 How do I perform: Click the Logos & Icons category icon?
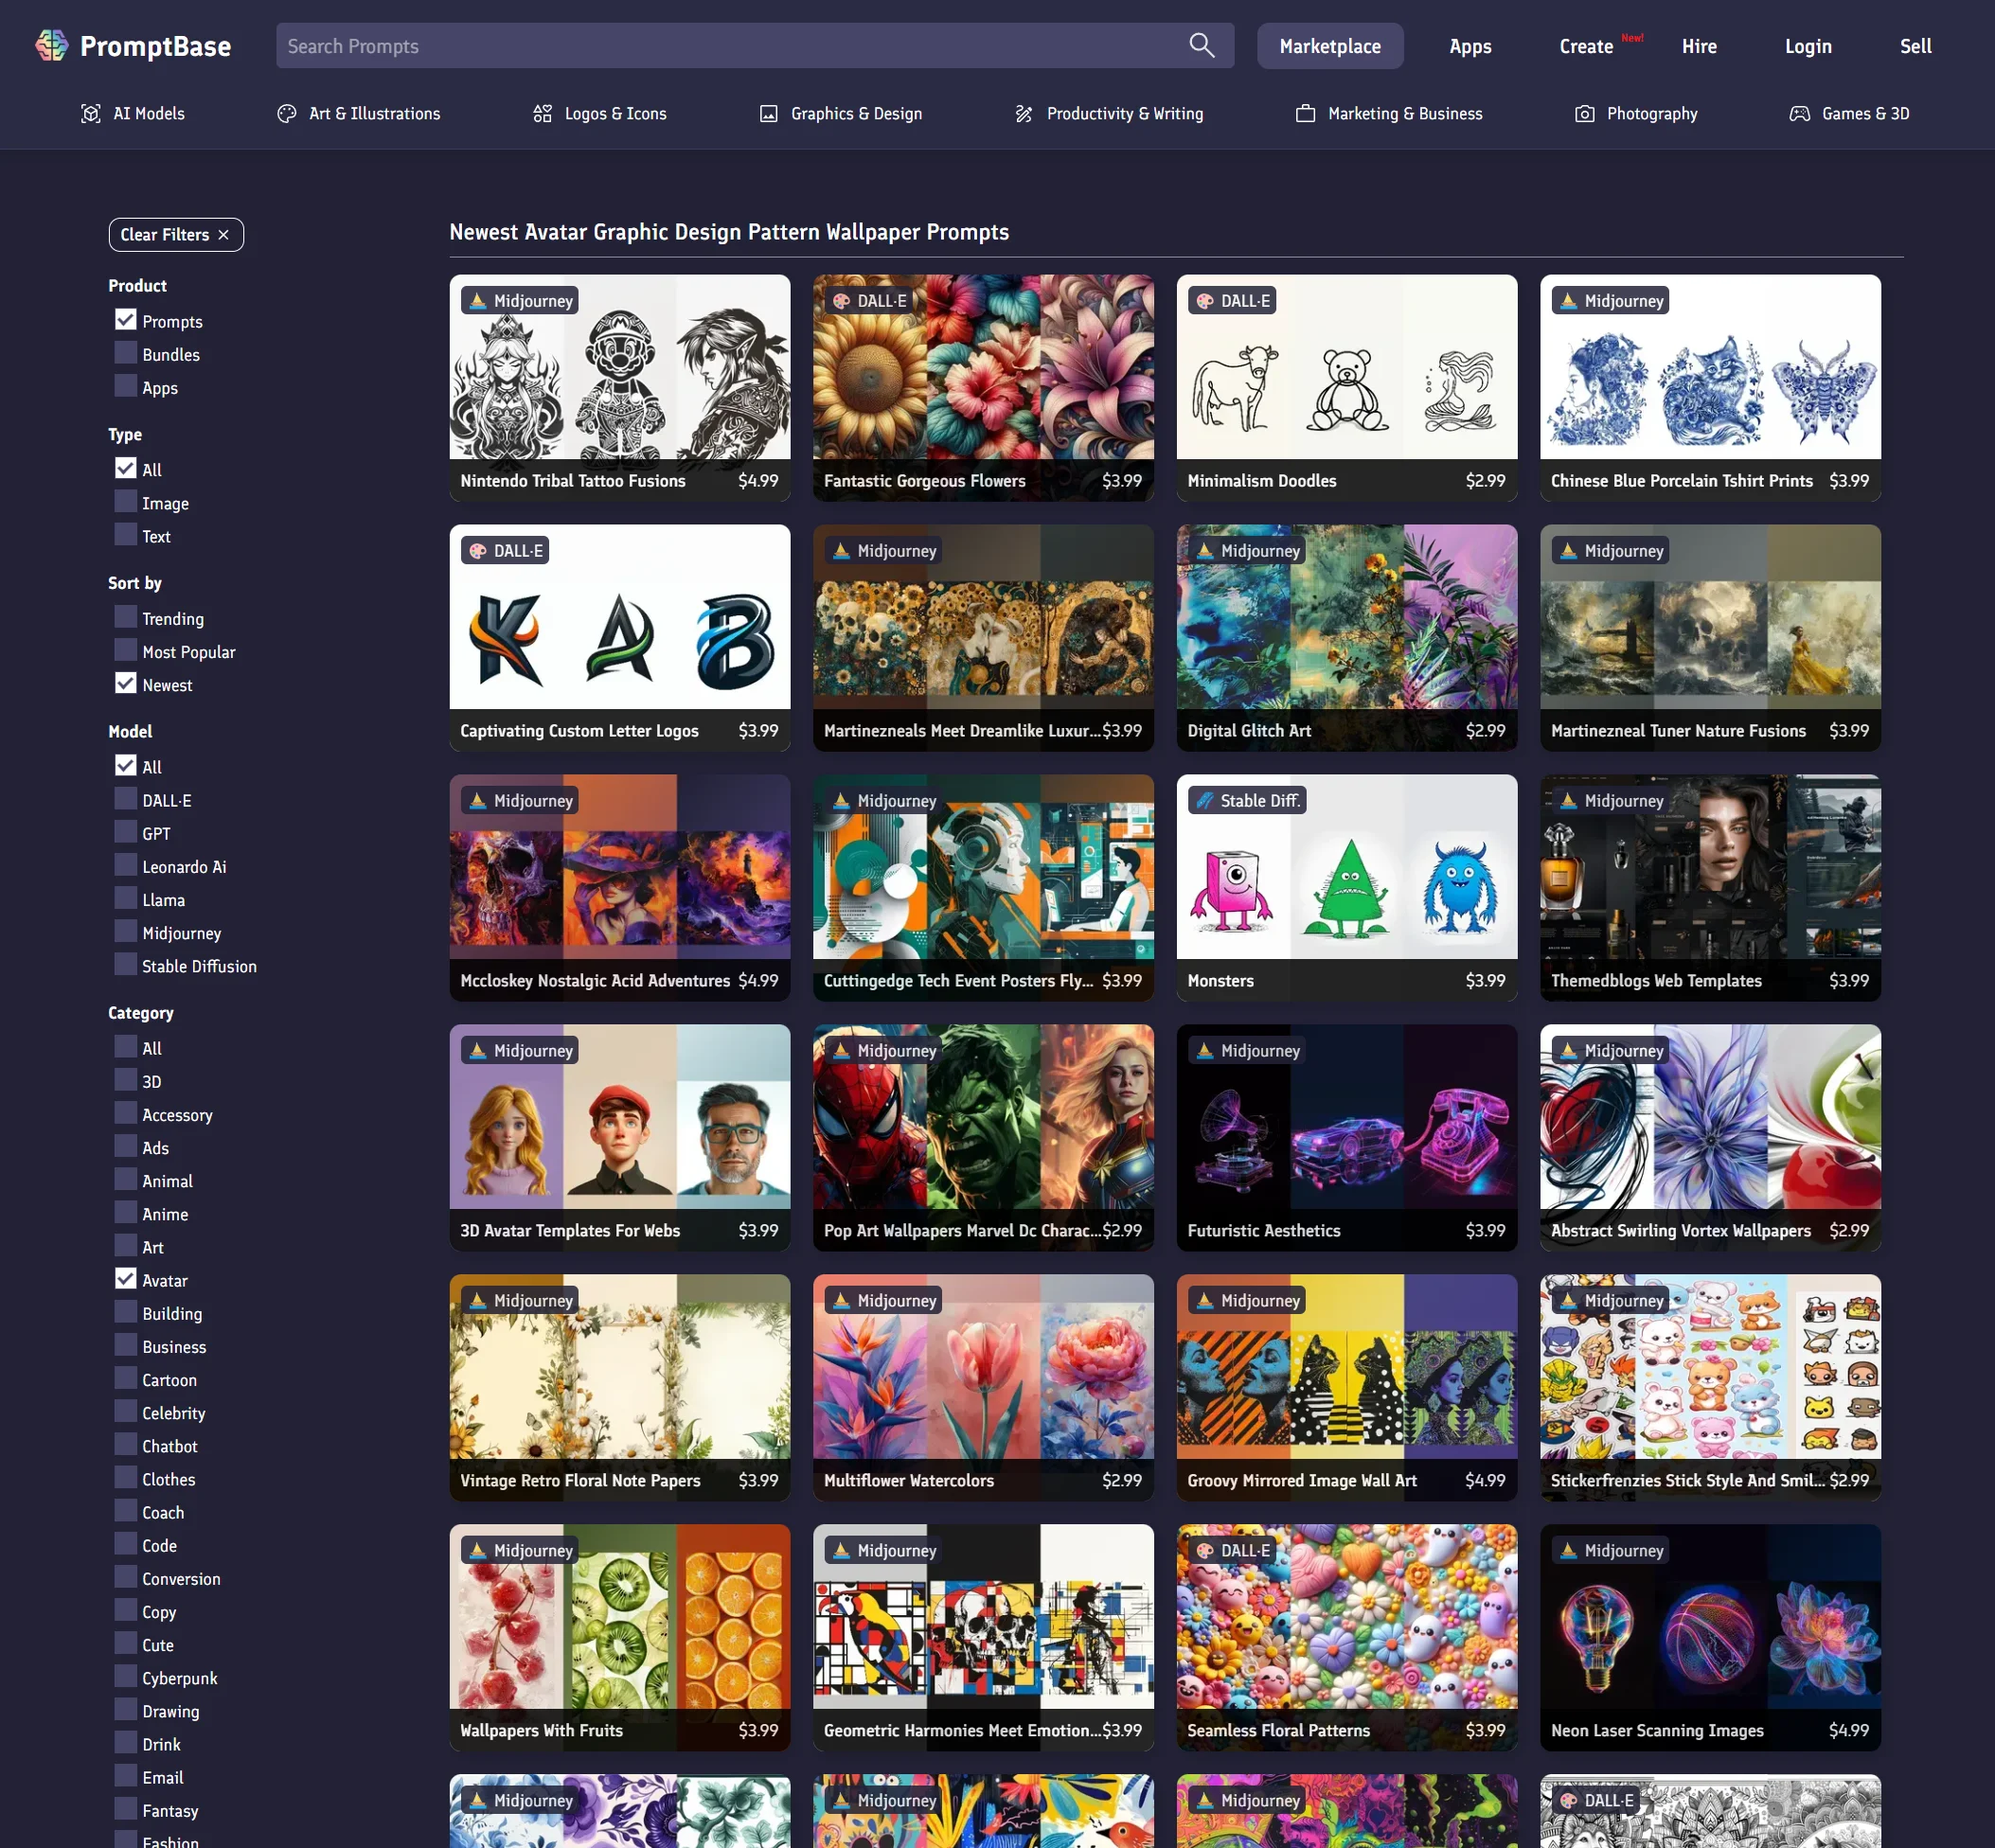[543, 114]
